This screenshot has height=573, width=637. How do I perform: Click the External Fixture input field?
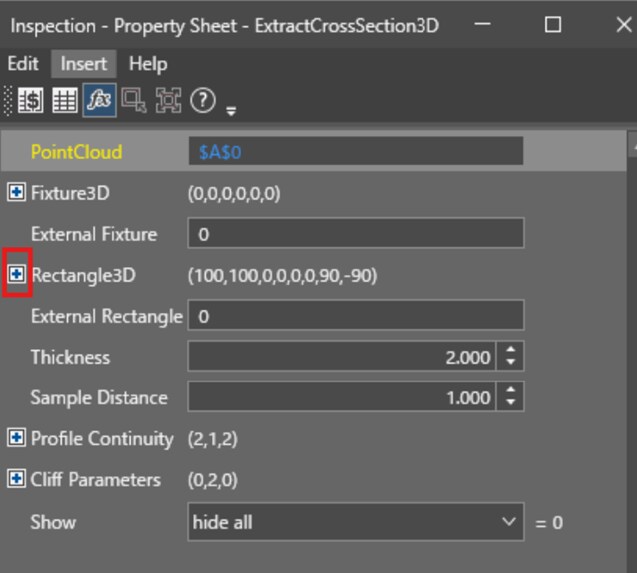[355, 234]
